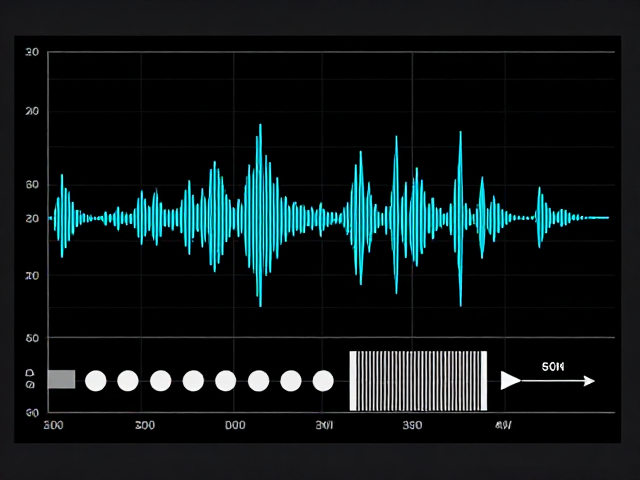Click the '60' label on the vertical axis
The width and height of the screenshot is (640, 480).
coord(32,184)
